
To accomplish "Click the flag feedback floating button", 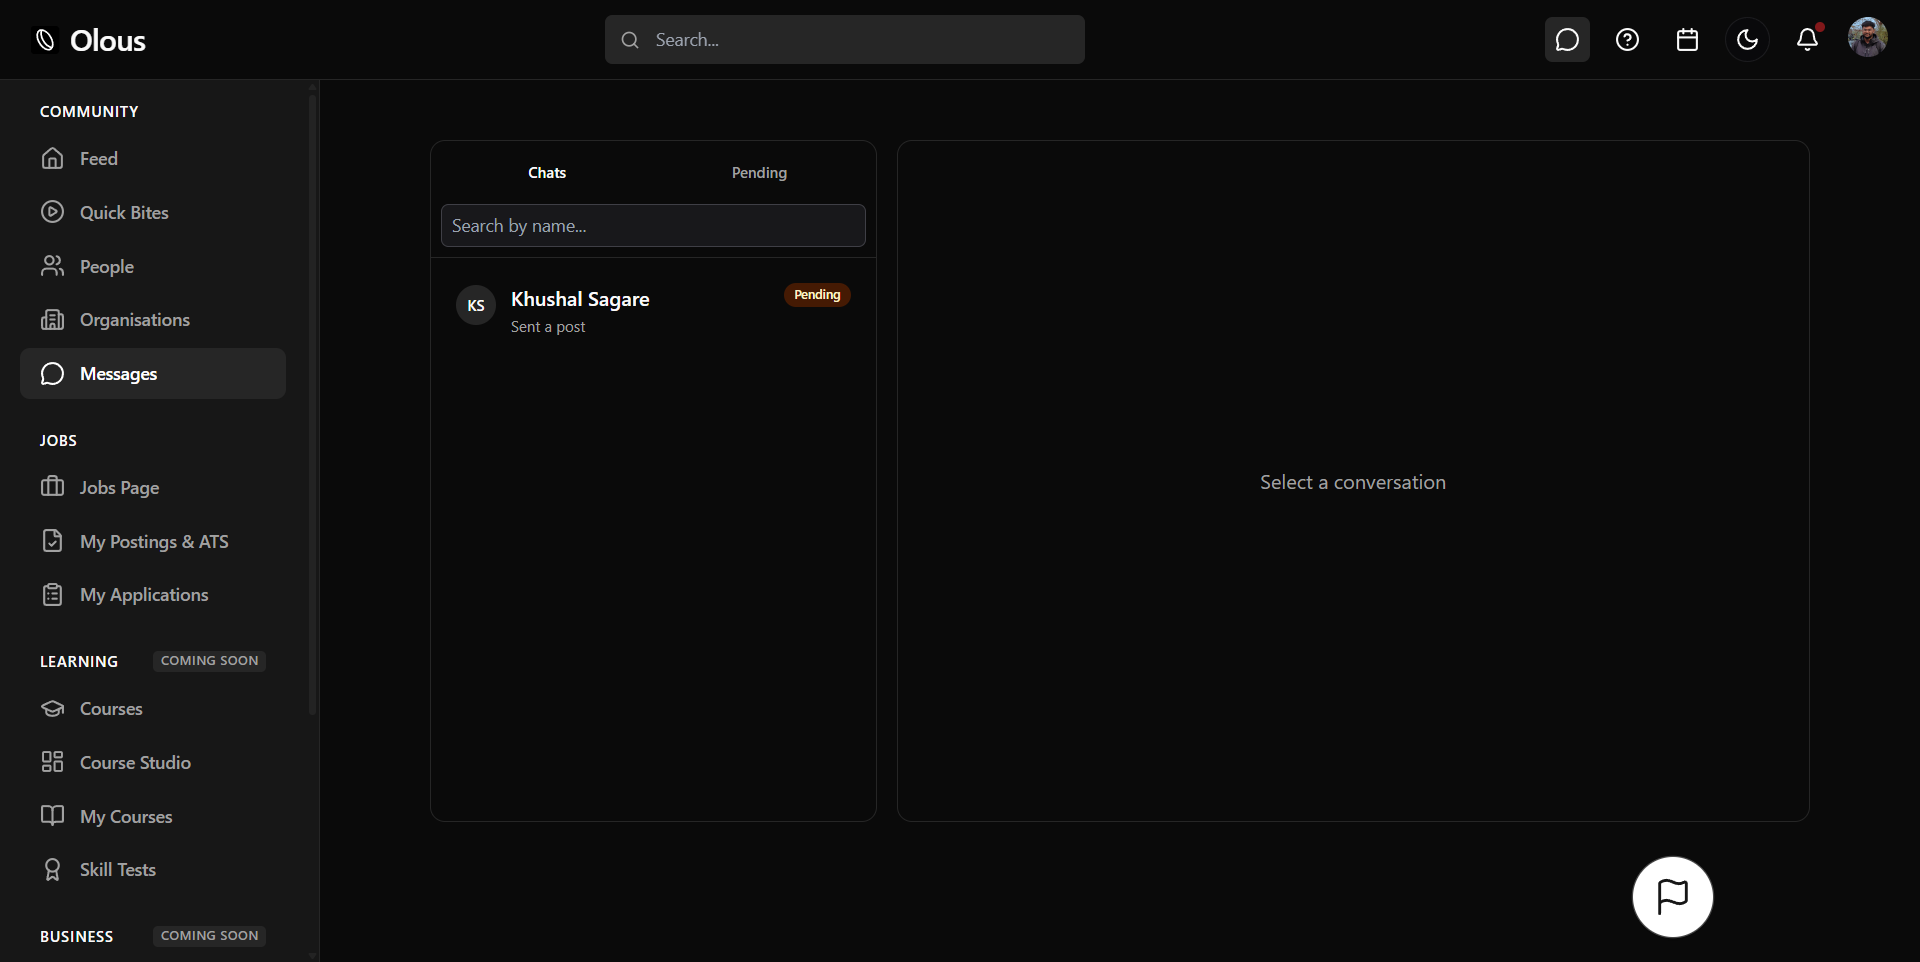I will (1672, 897).
